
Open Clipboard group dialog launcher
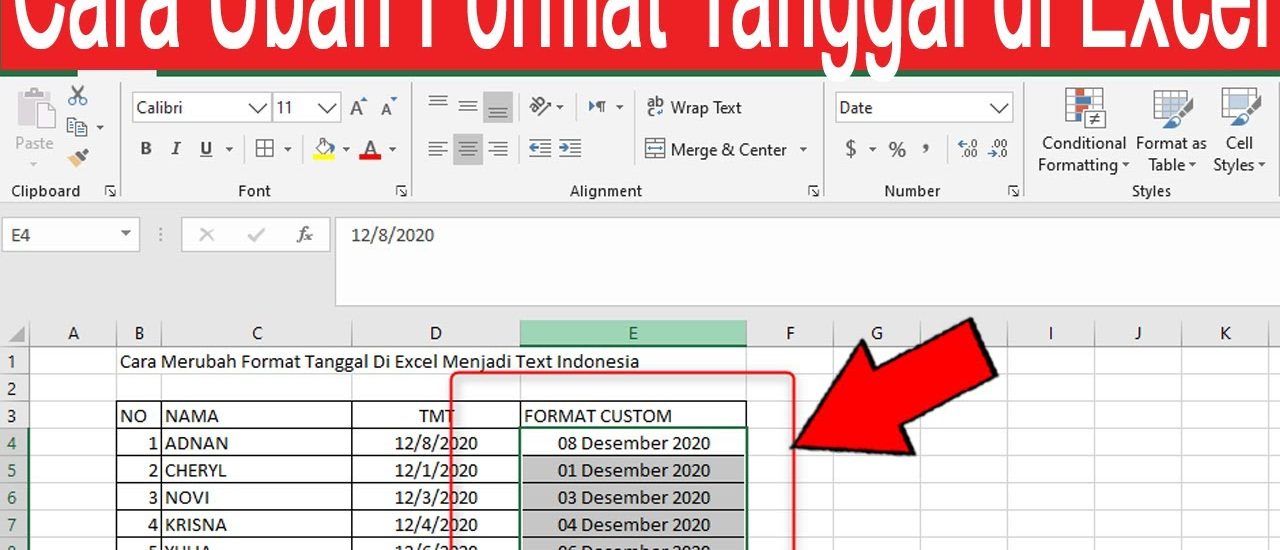click(110, 191)
